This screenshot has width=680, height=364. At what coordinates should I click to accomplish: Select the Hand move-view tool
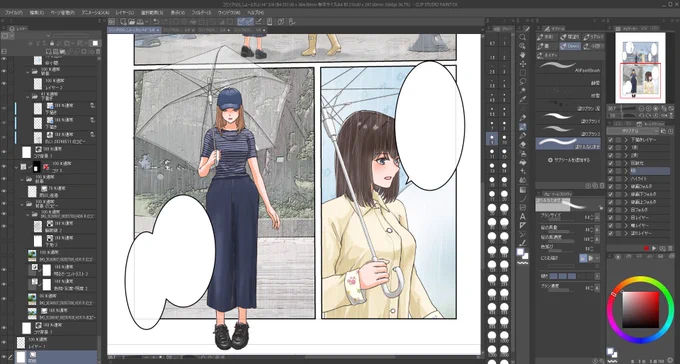click(x=523, y=55)
